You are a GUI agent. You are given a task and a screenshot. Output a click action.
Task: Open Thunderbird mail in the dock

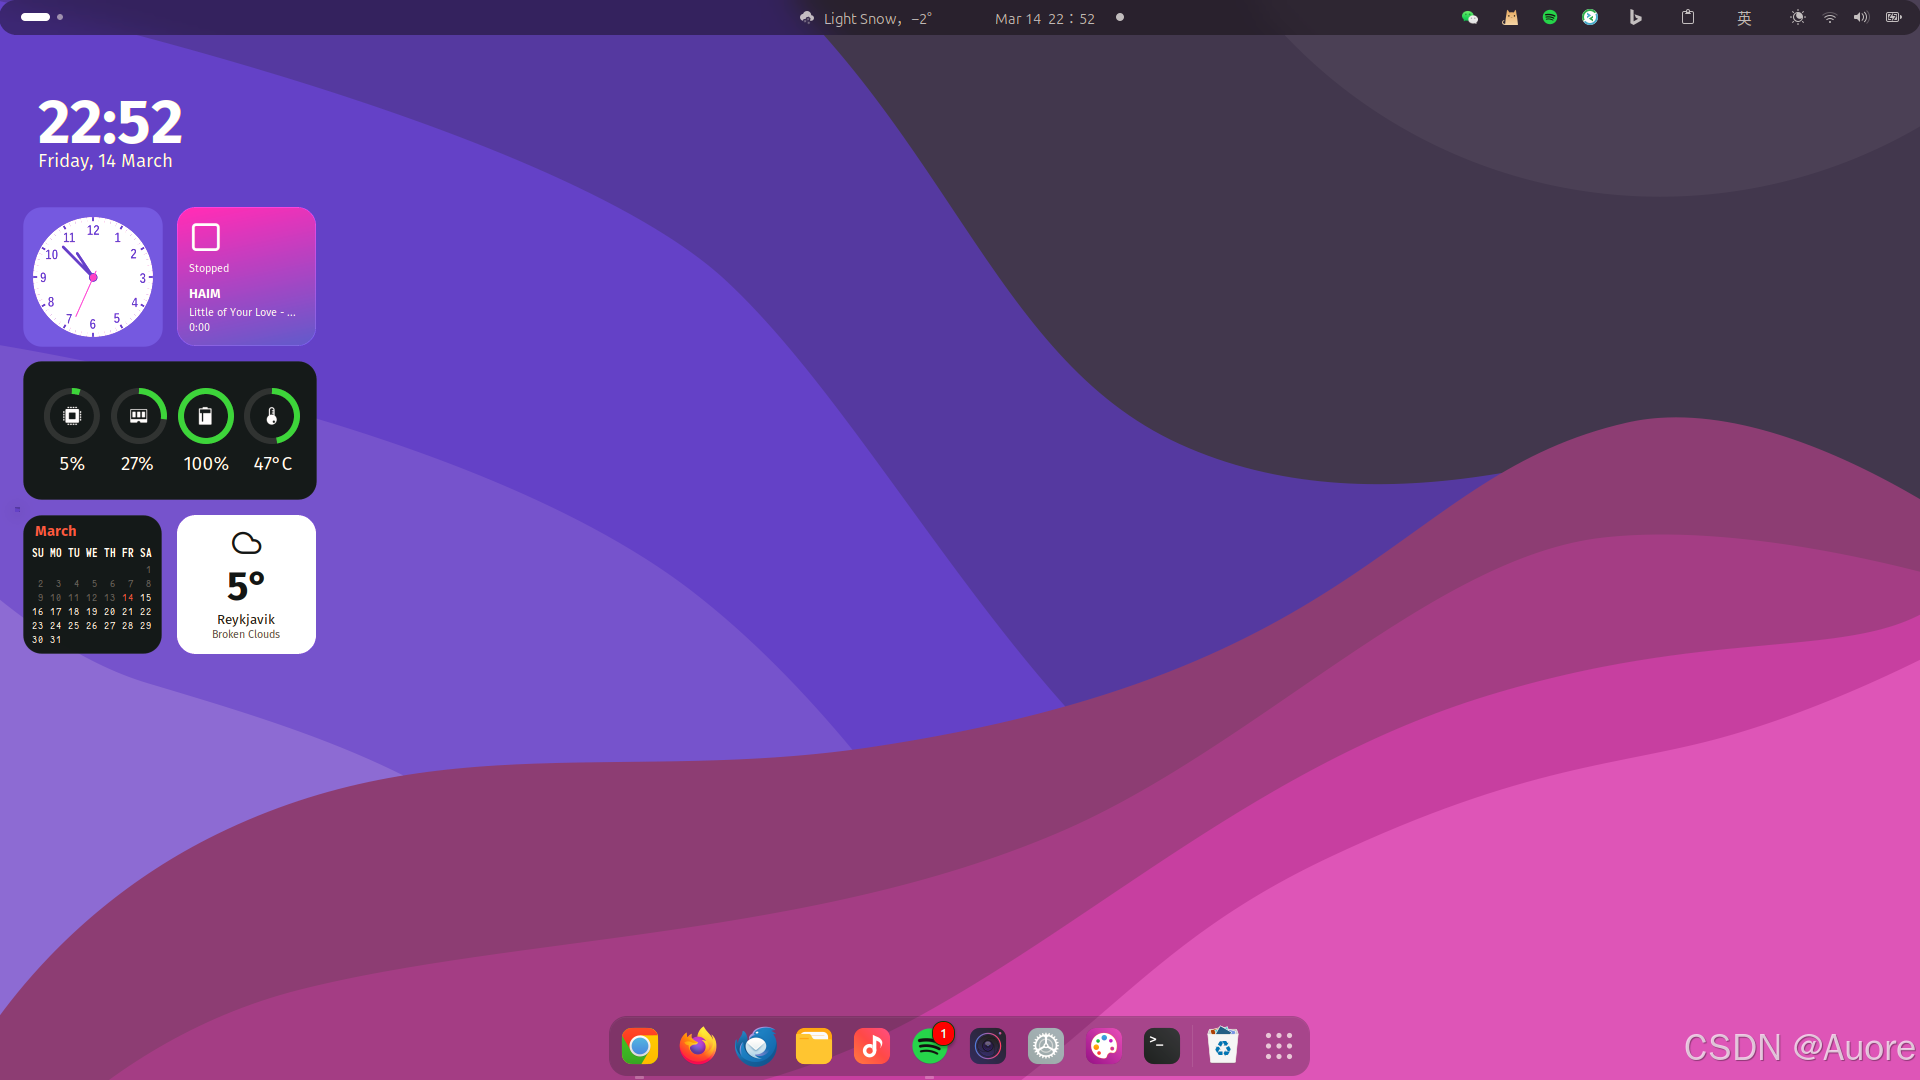[756, 1046]
